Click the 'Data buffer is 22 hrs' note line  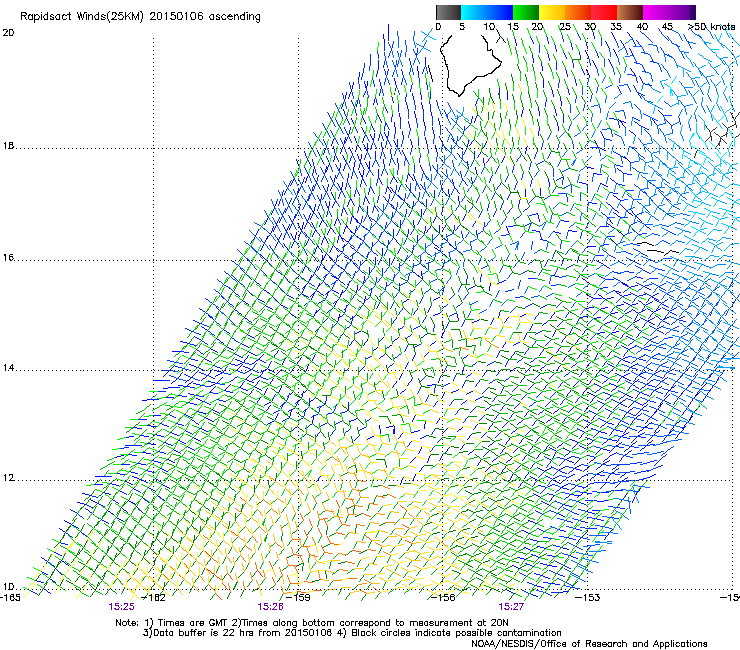tap(352, 633)
